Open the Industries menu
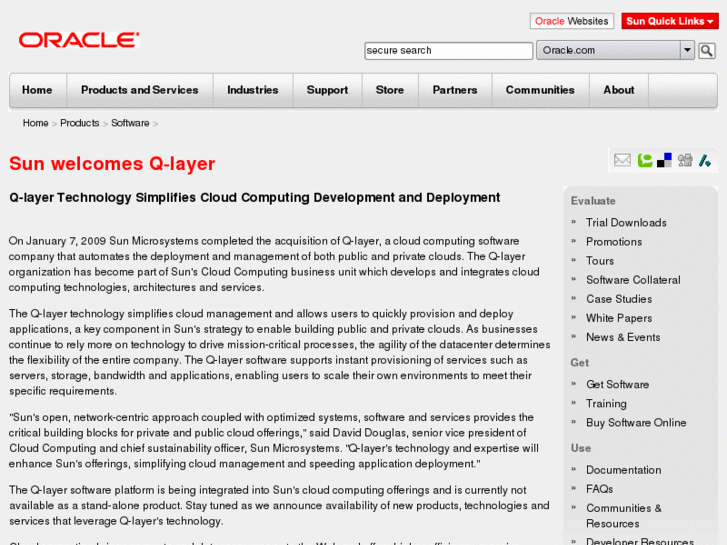727x545 pixels. pyautogui.click(x=253, y=90)
